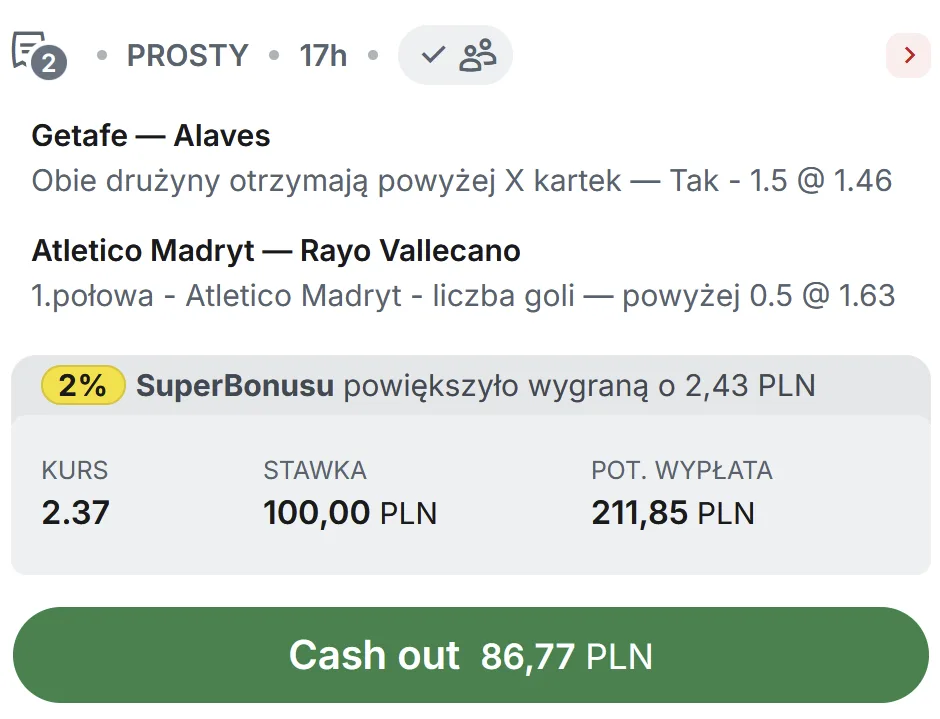Image resolution: width=940 pixels, height=719 pixels.
Task: Click the 17h time remaining label
Action: [321, 56]
